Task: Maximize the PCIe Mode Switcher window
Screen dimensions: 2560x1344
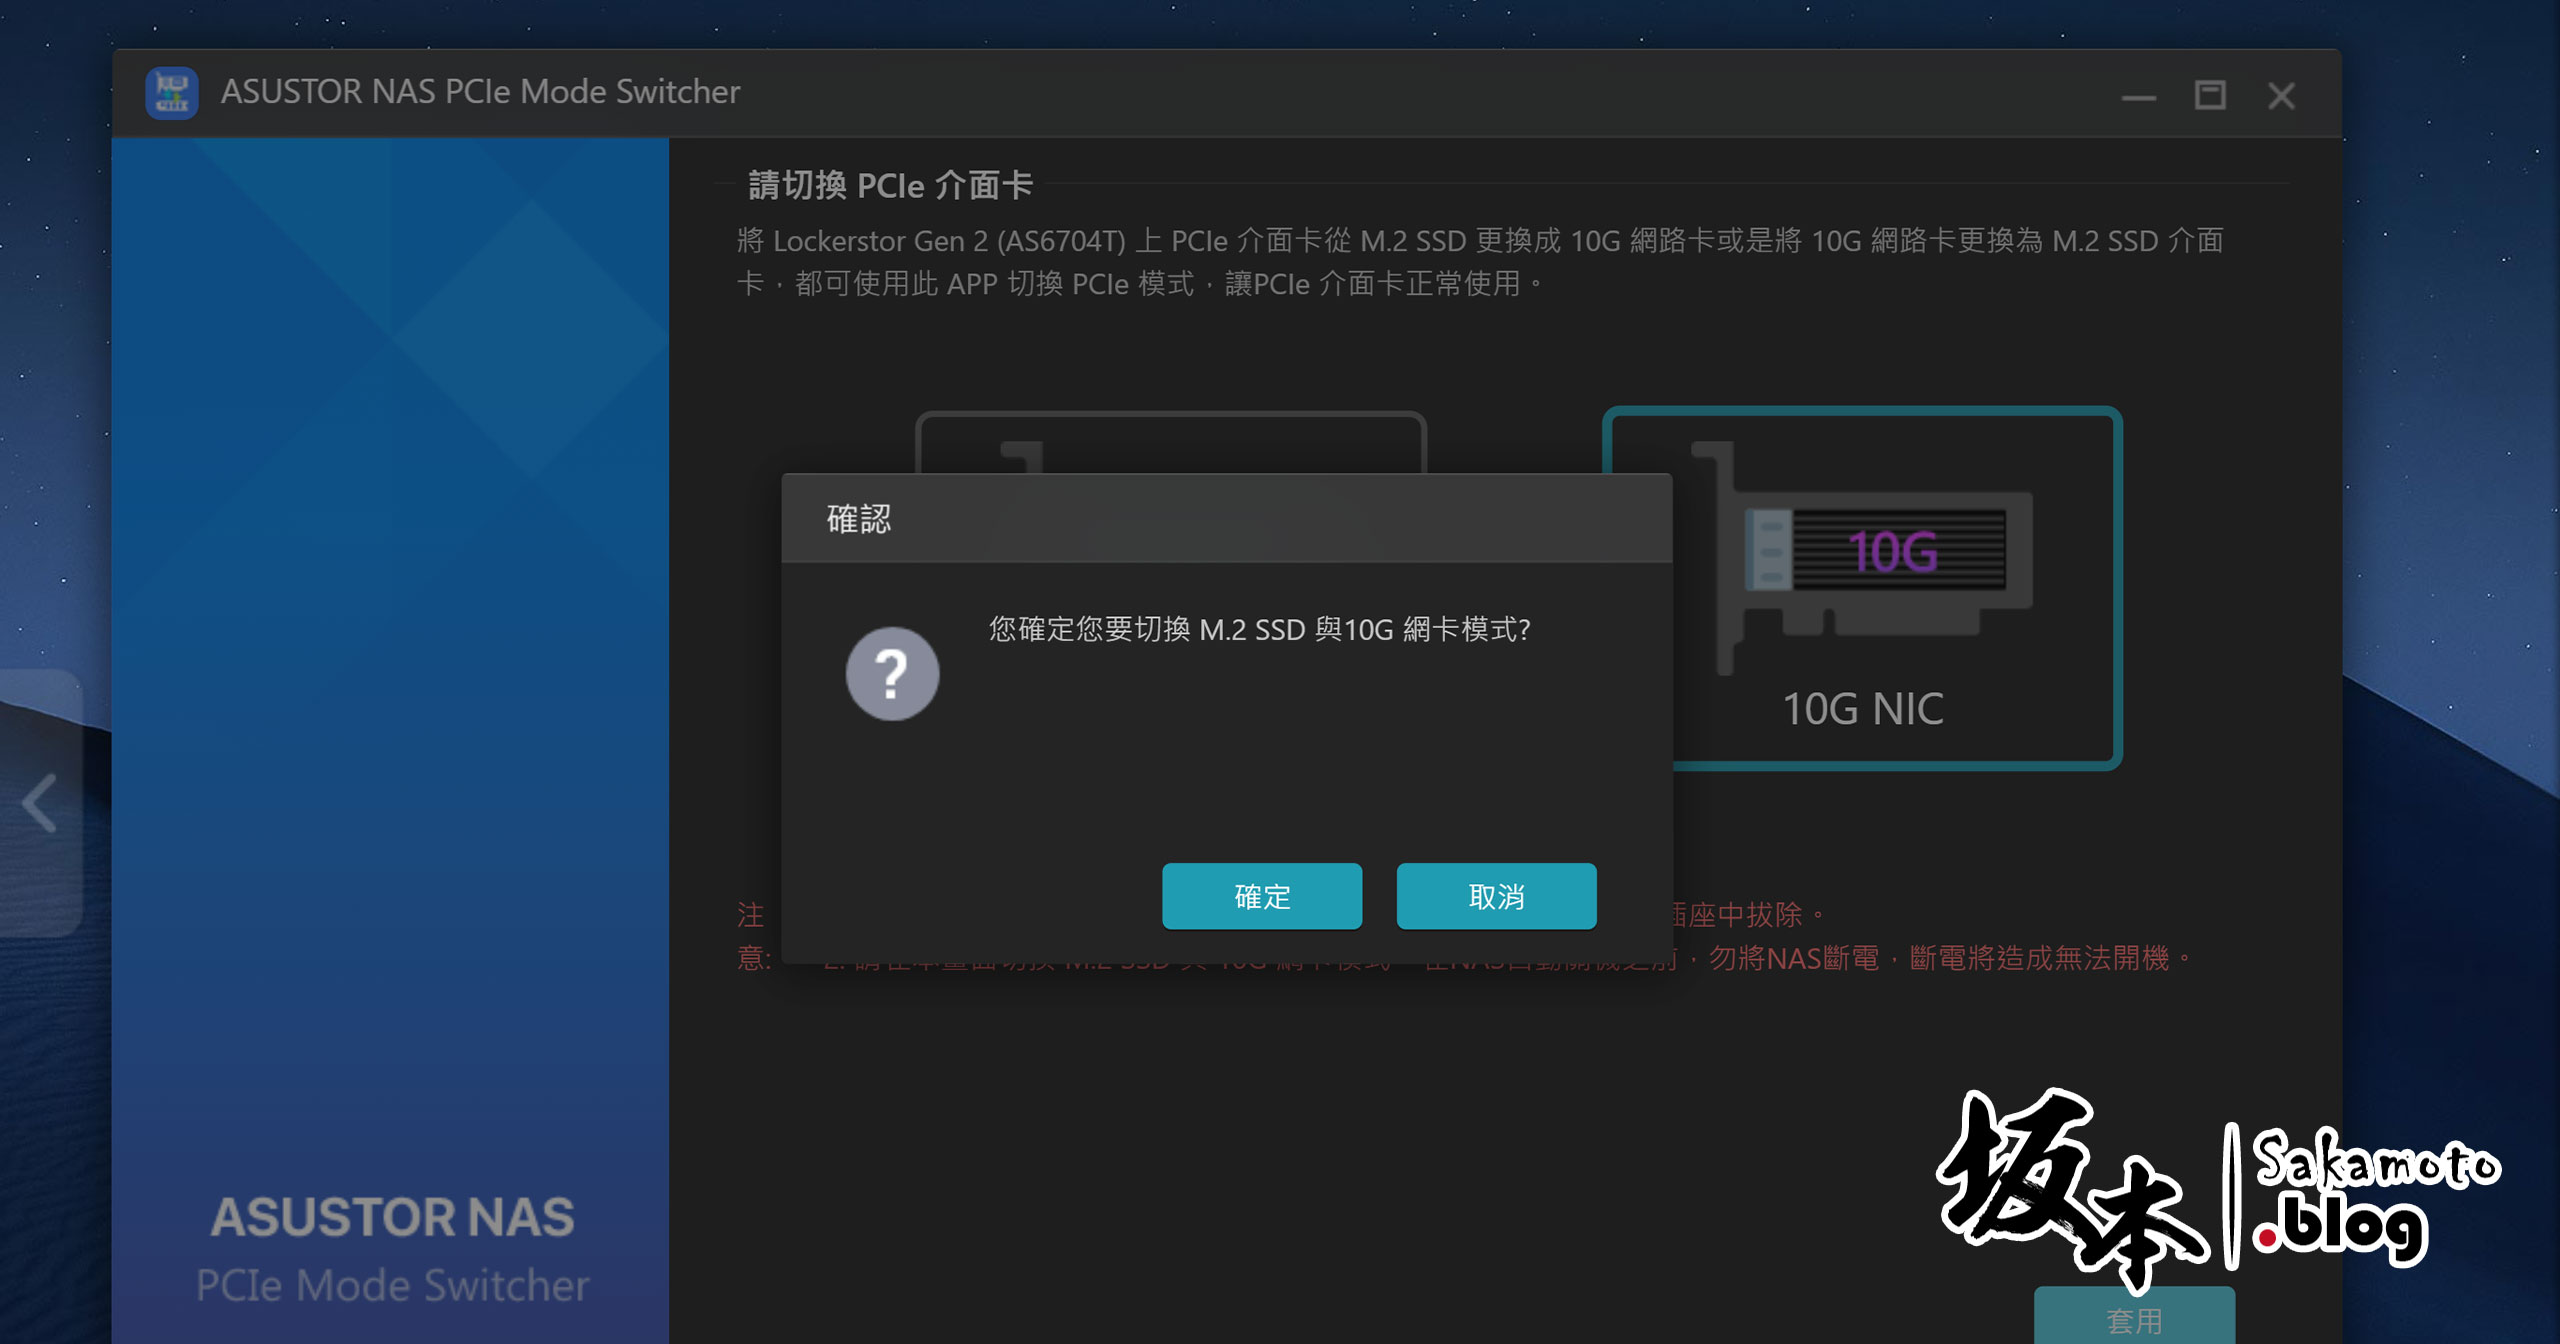Action: 2210,96
